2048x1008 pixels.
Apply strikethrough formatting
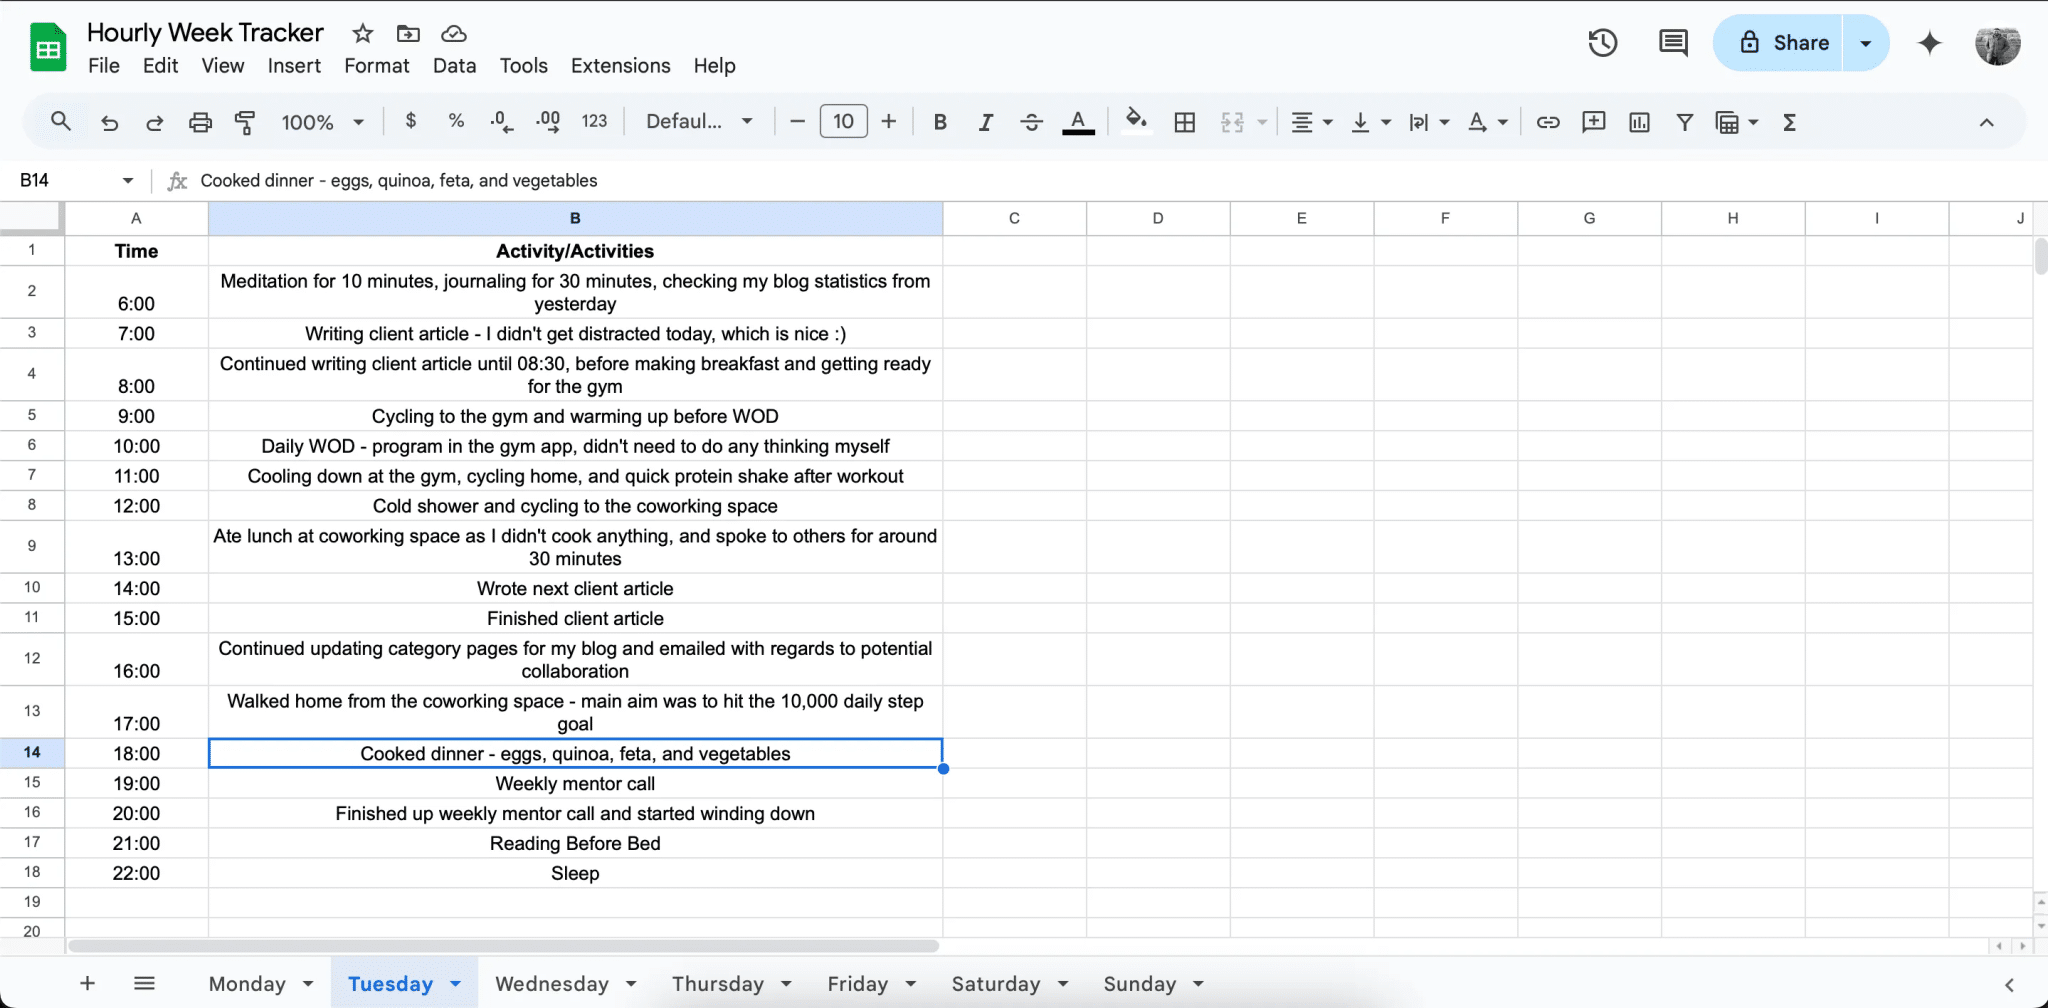tap(1031, 121)
